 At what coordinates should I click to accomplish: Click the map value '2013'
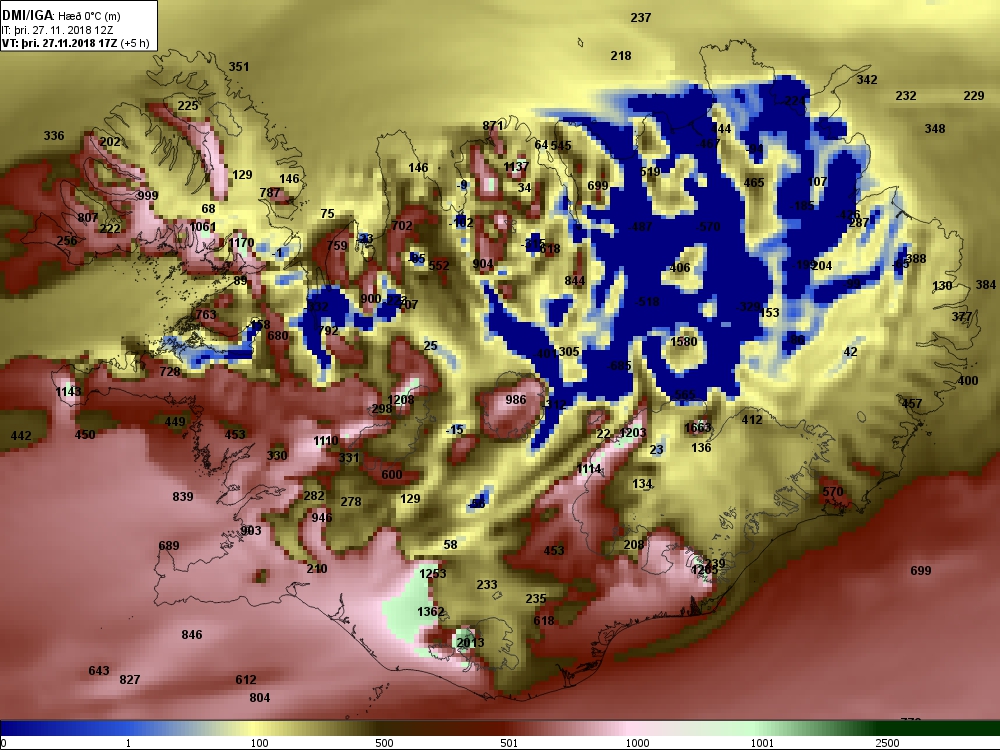click(x=470, y=642)
